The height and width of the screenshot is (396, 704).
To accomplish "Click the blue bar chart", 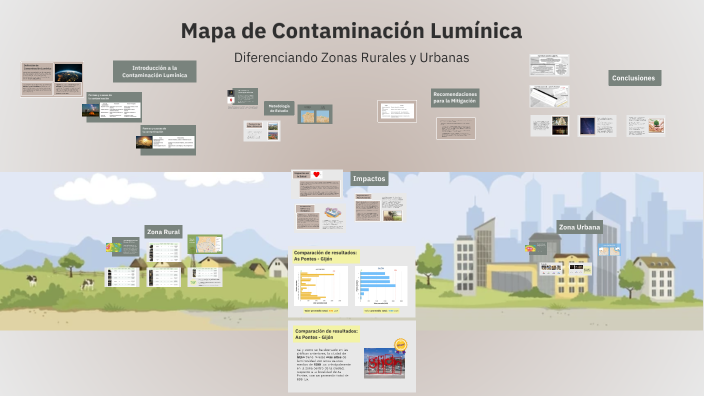I will point(381,286).
